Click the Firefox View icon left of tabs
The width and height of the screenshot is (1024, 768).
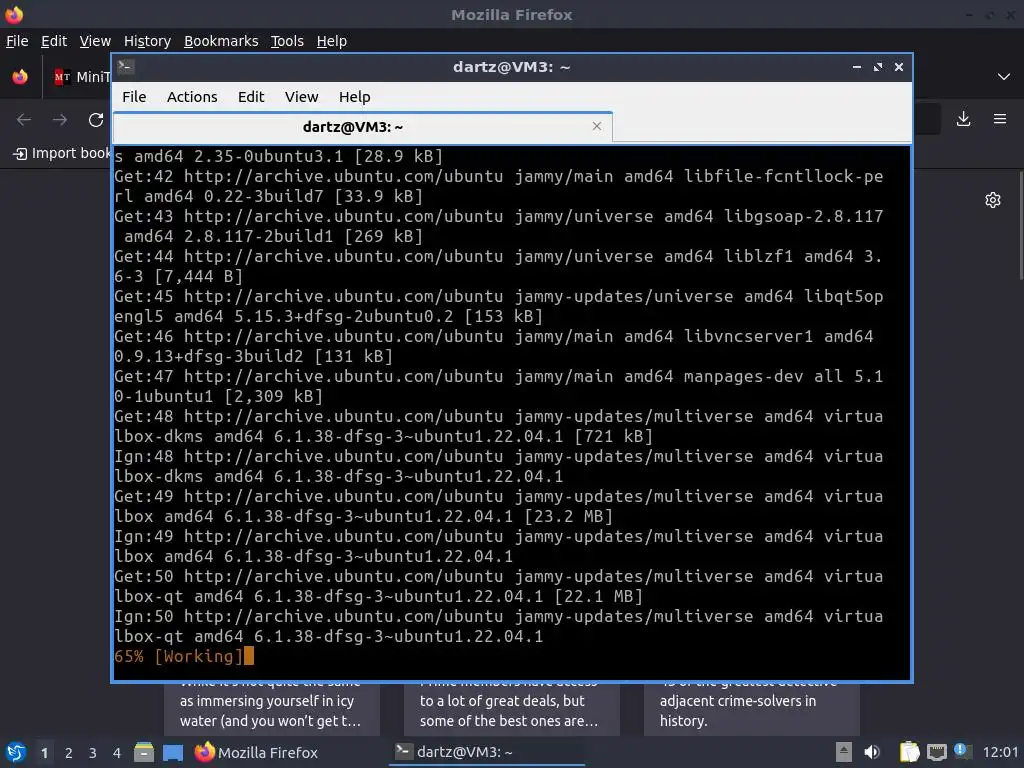(x=20, y=77)
